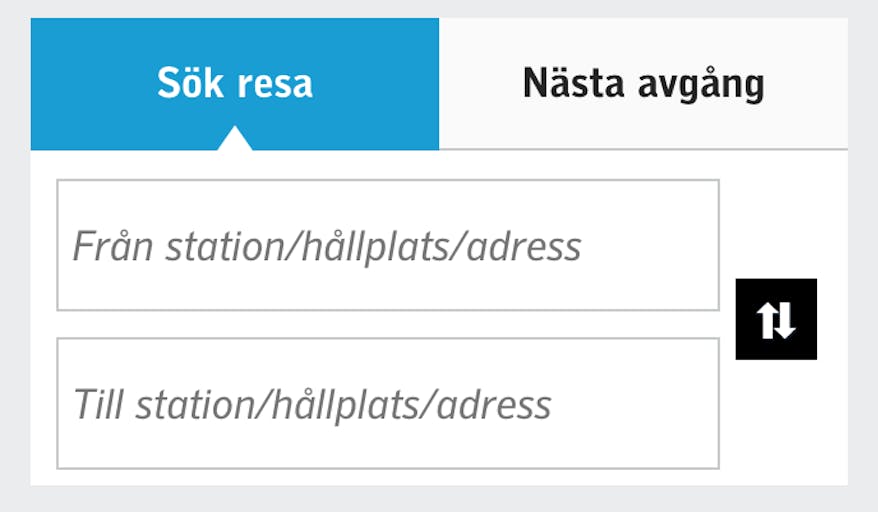Swap the Från and Till stations
This screenshot has height=512, width=878.
tap(776, 319)
